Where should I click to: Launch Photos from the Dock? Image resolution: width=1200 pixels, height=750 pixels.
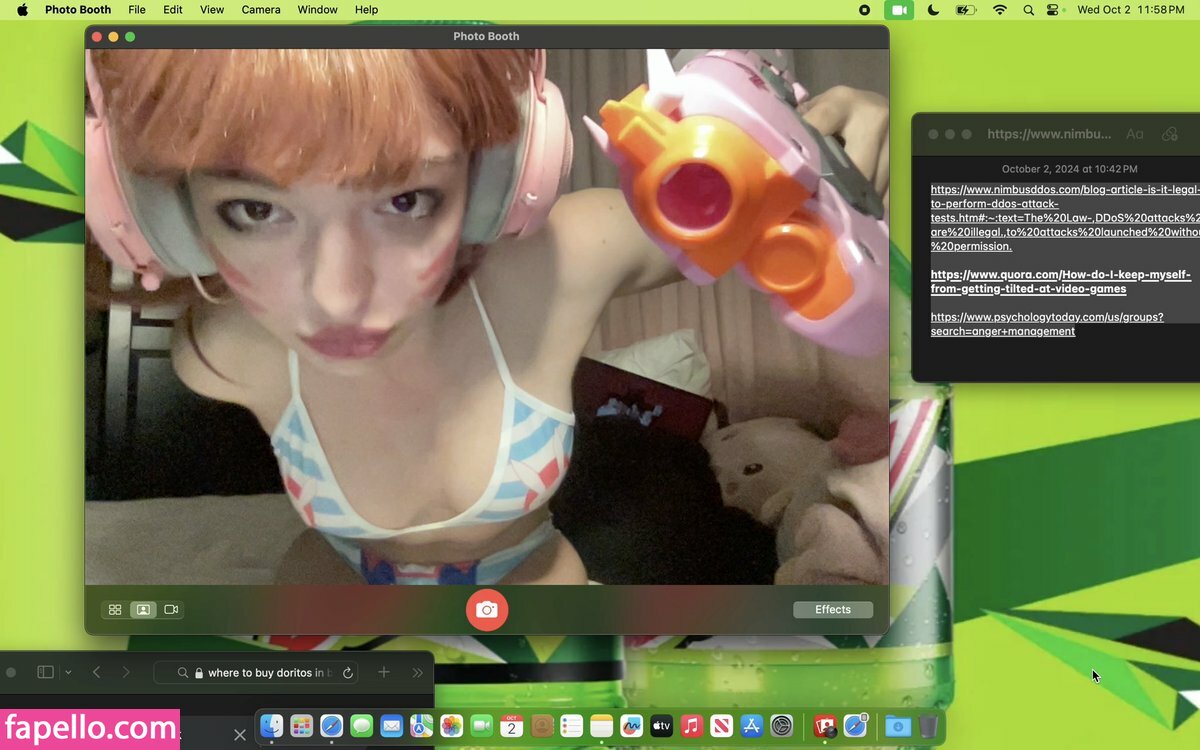(x=451, y=727)
